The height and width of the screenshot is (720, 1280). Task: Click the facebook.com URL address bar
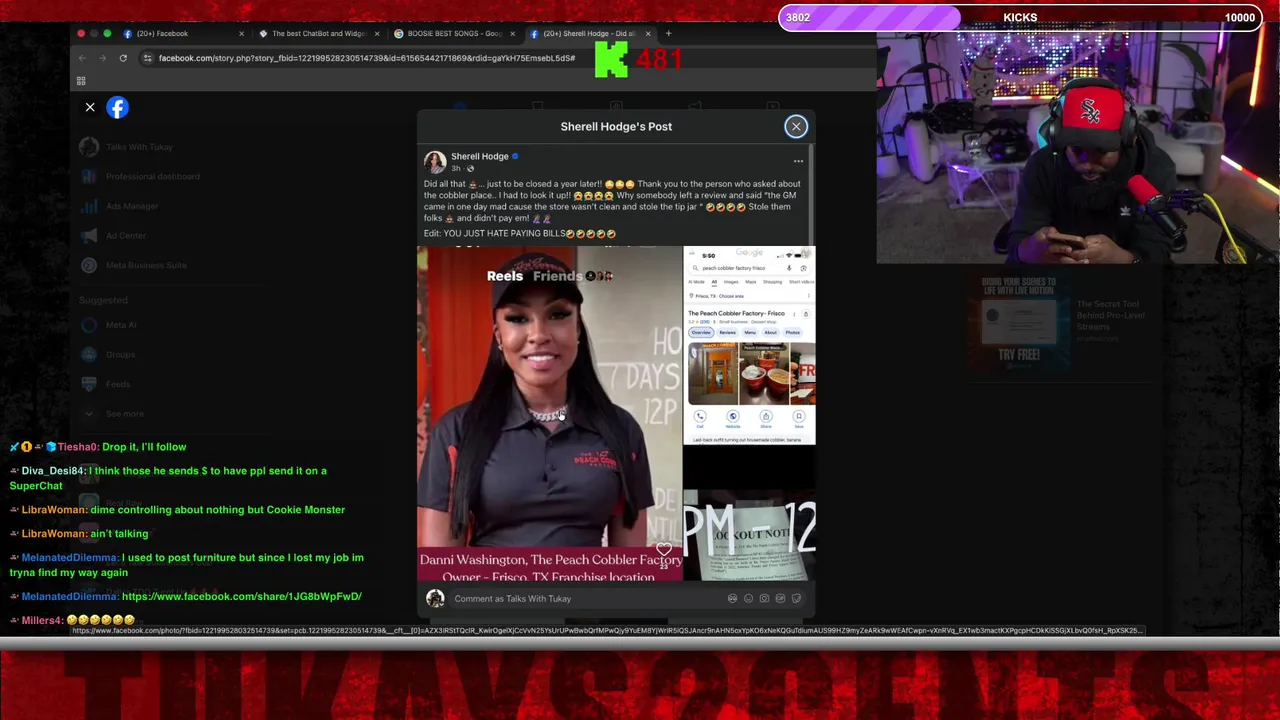(366, 58)
